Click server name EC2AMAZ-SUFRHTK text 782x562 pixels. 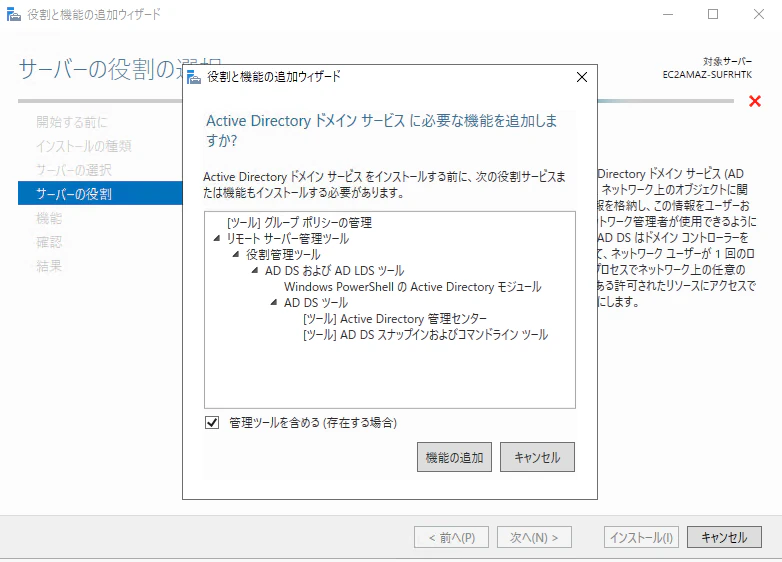707,75
